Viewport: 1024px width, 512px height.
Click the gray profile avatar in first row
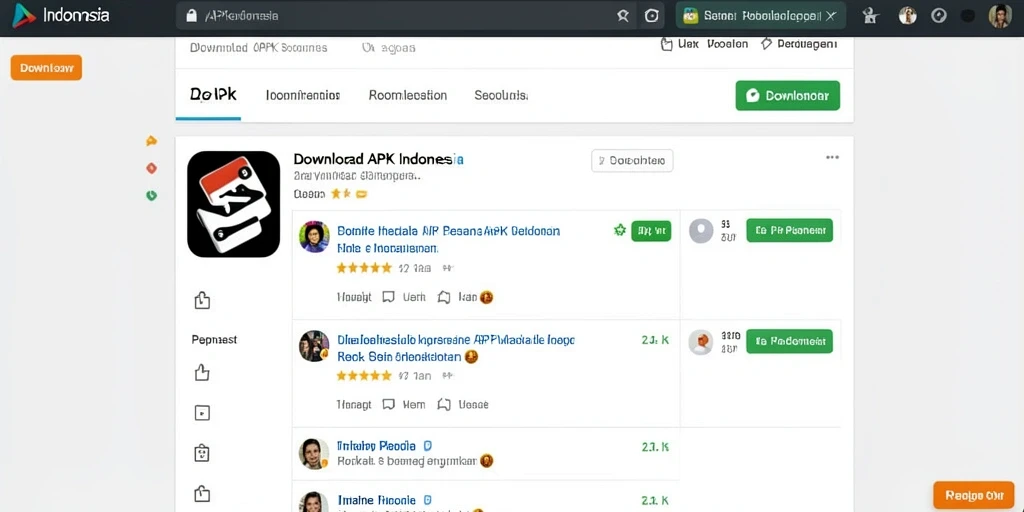click(x=701, y=231)
